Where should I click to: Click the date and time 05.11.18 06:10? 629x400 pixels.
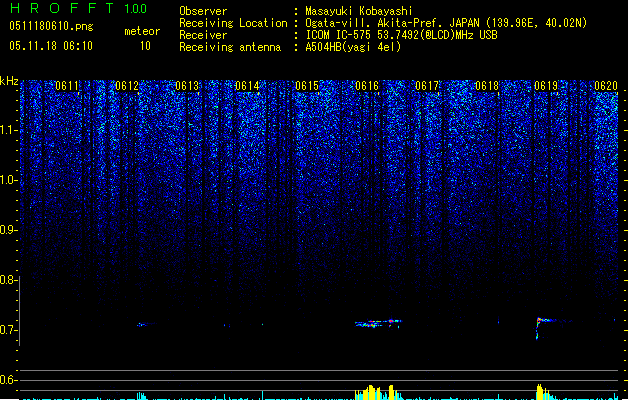point(51,46)
